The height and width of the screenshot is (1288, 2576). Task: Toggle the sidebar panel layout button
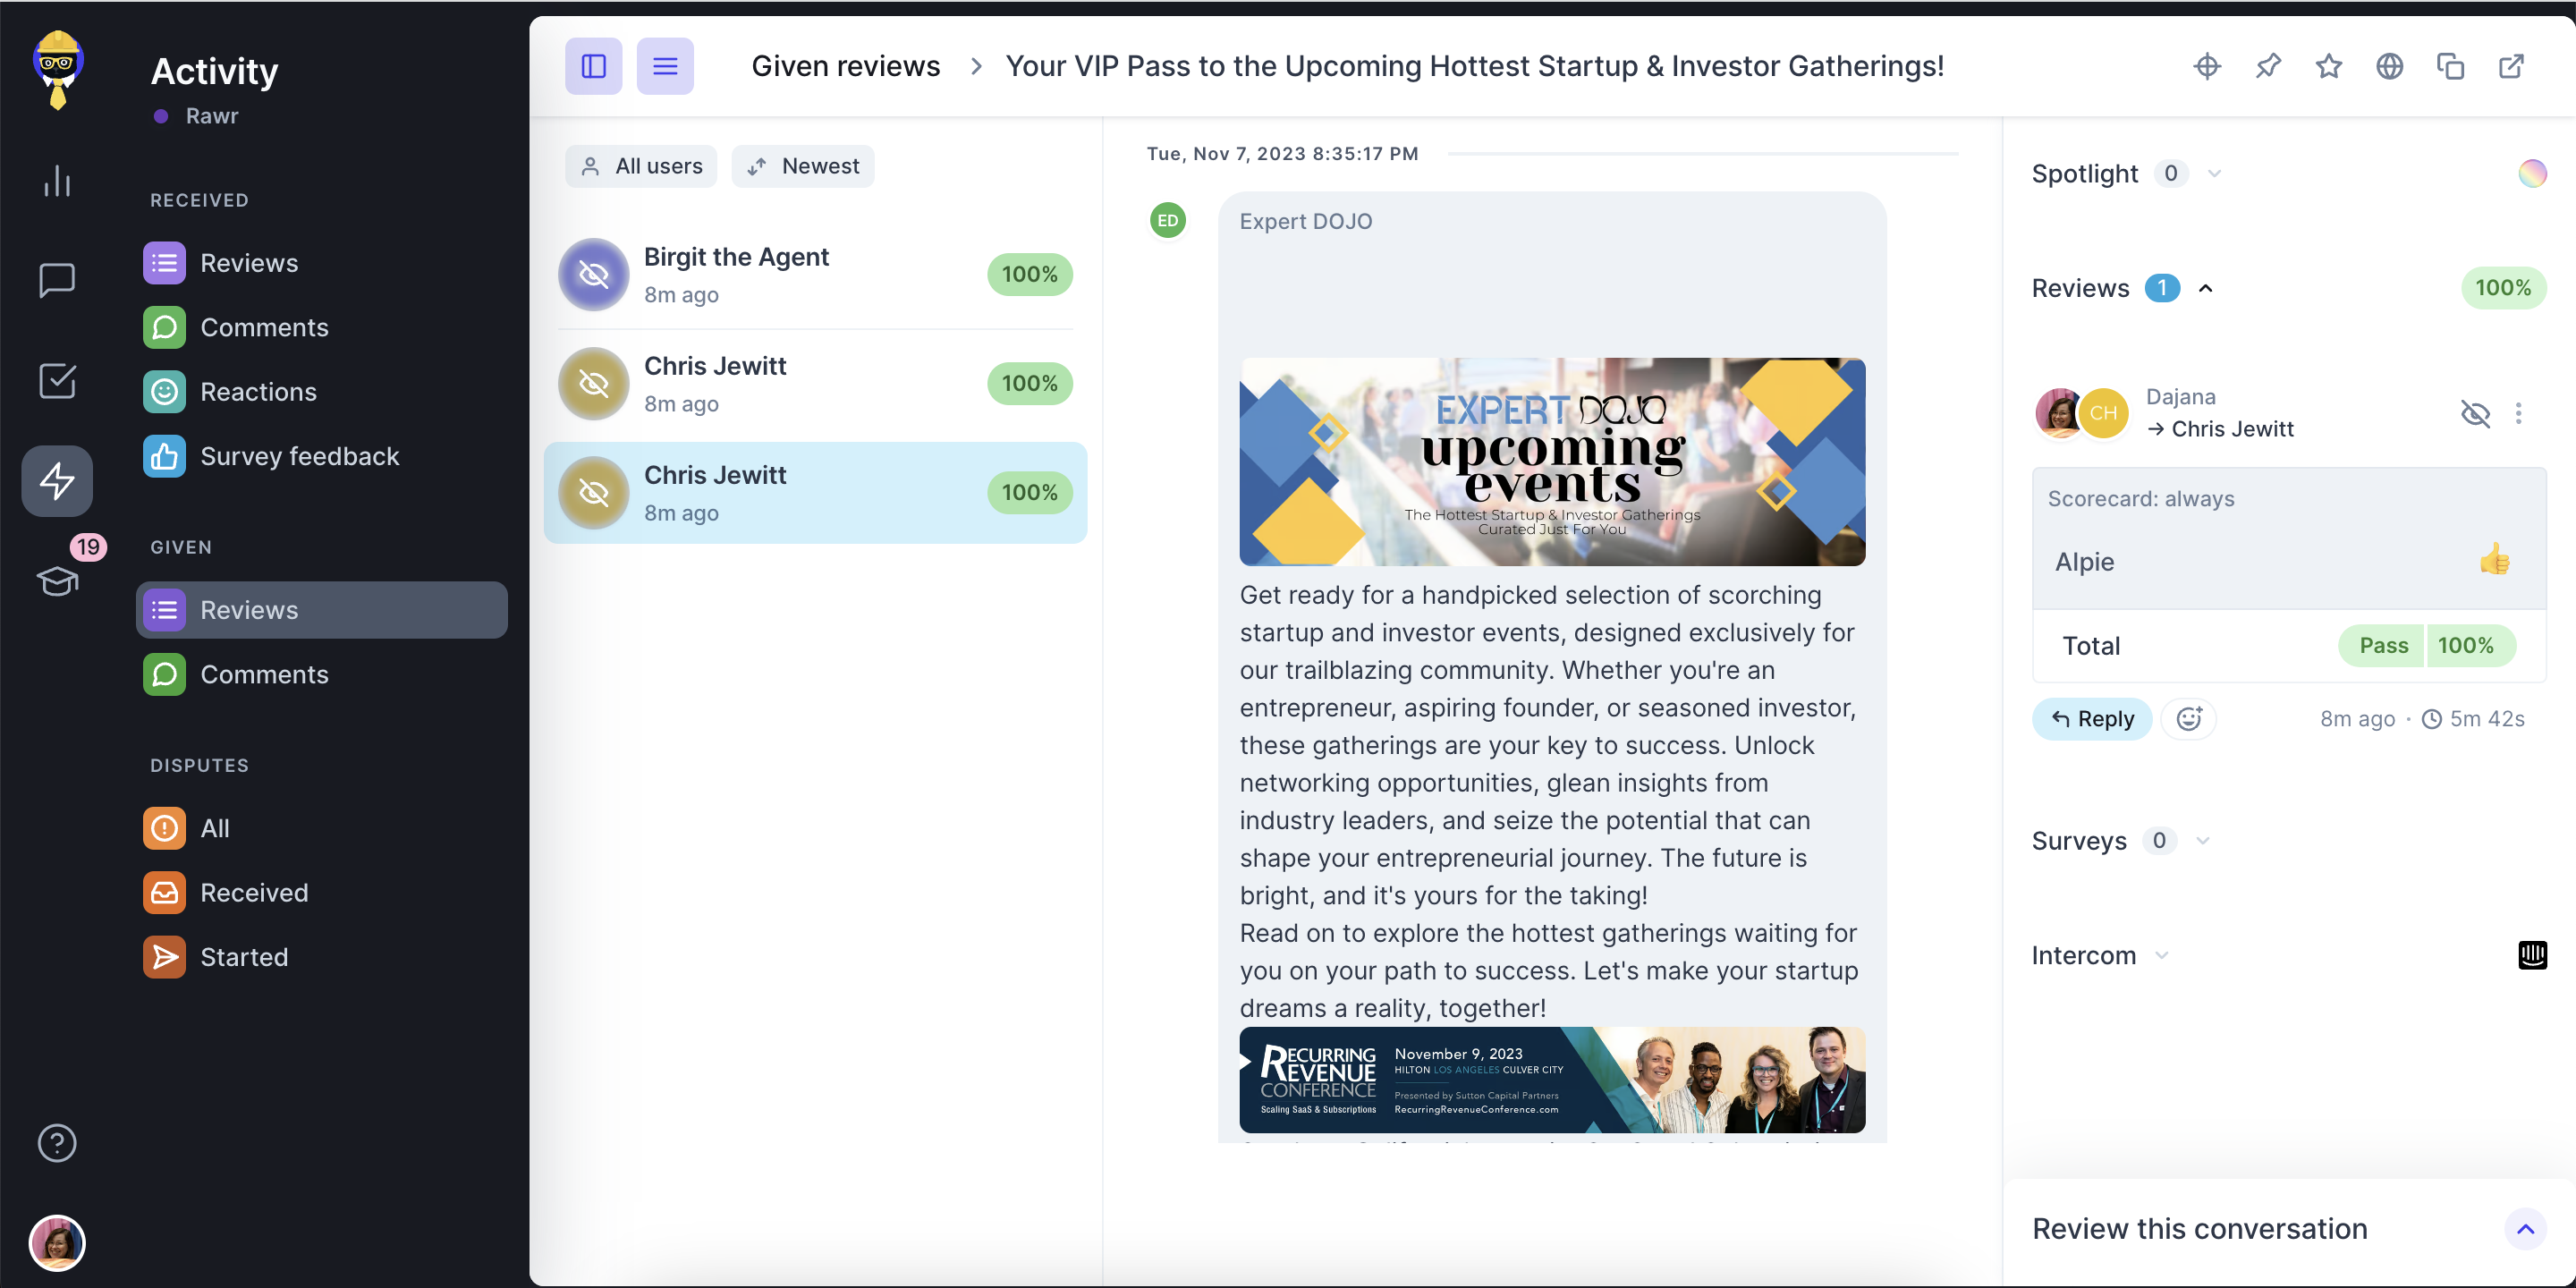(593, 66)
